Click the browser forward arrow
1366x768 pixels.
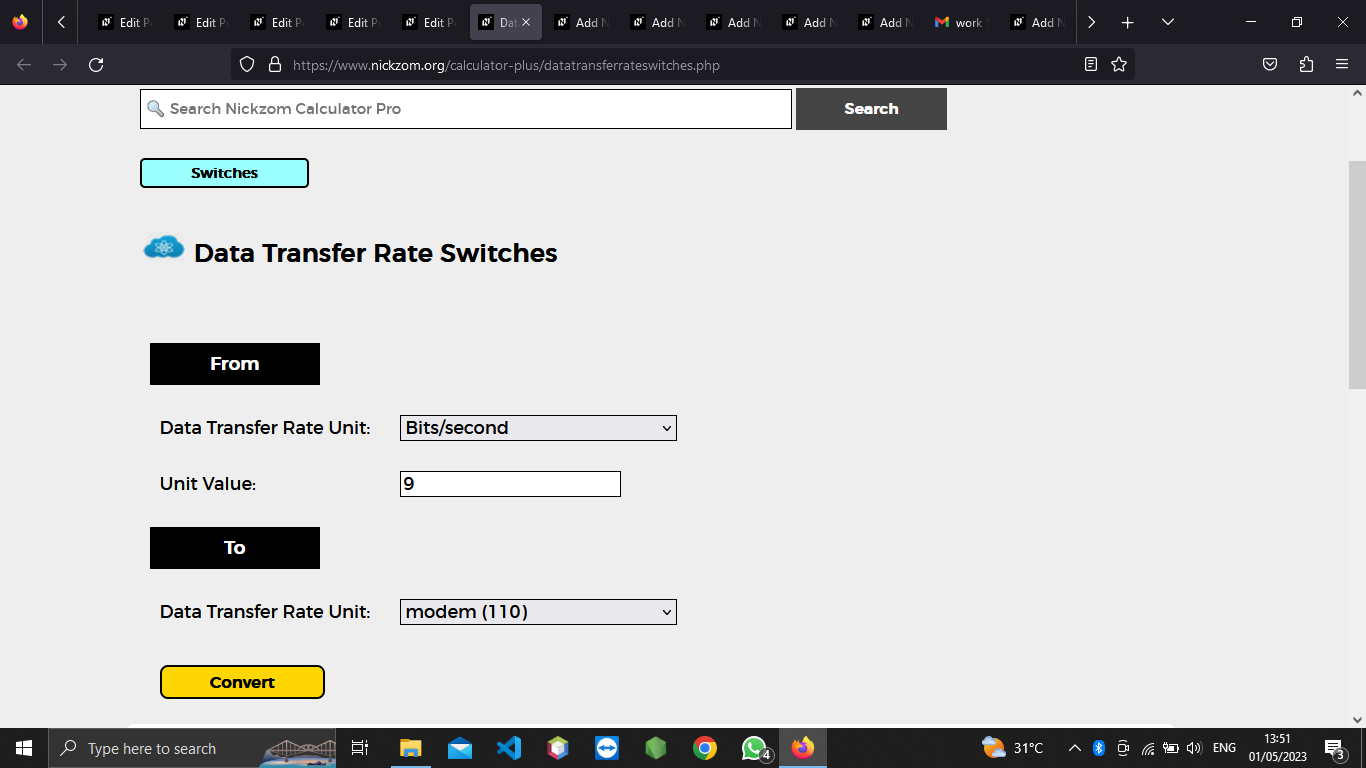tap(60, 65)
